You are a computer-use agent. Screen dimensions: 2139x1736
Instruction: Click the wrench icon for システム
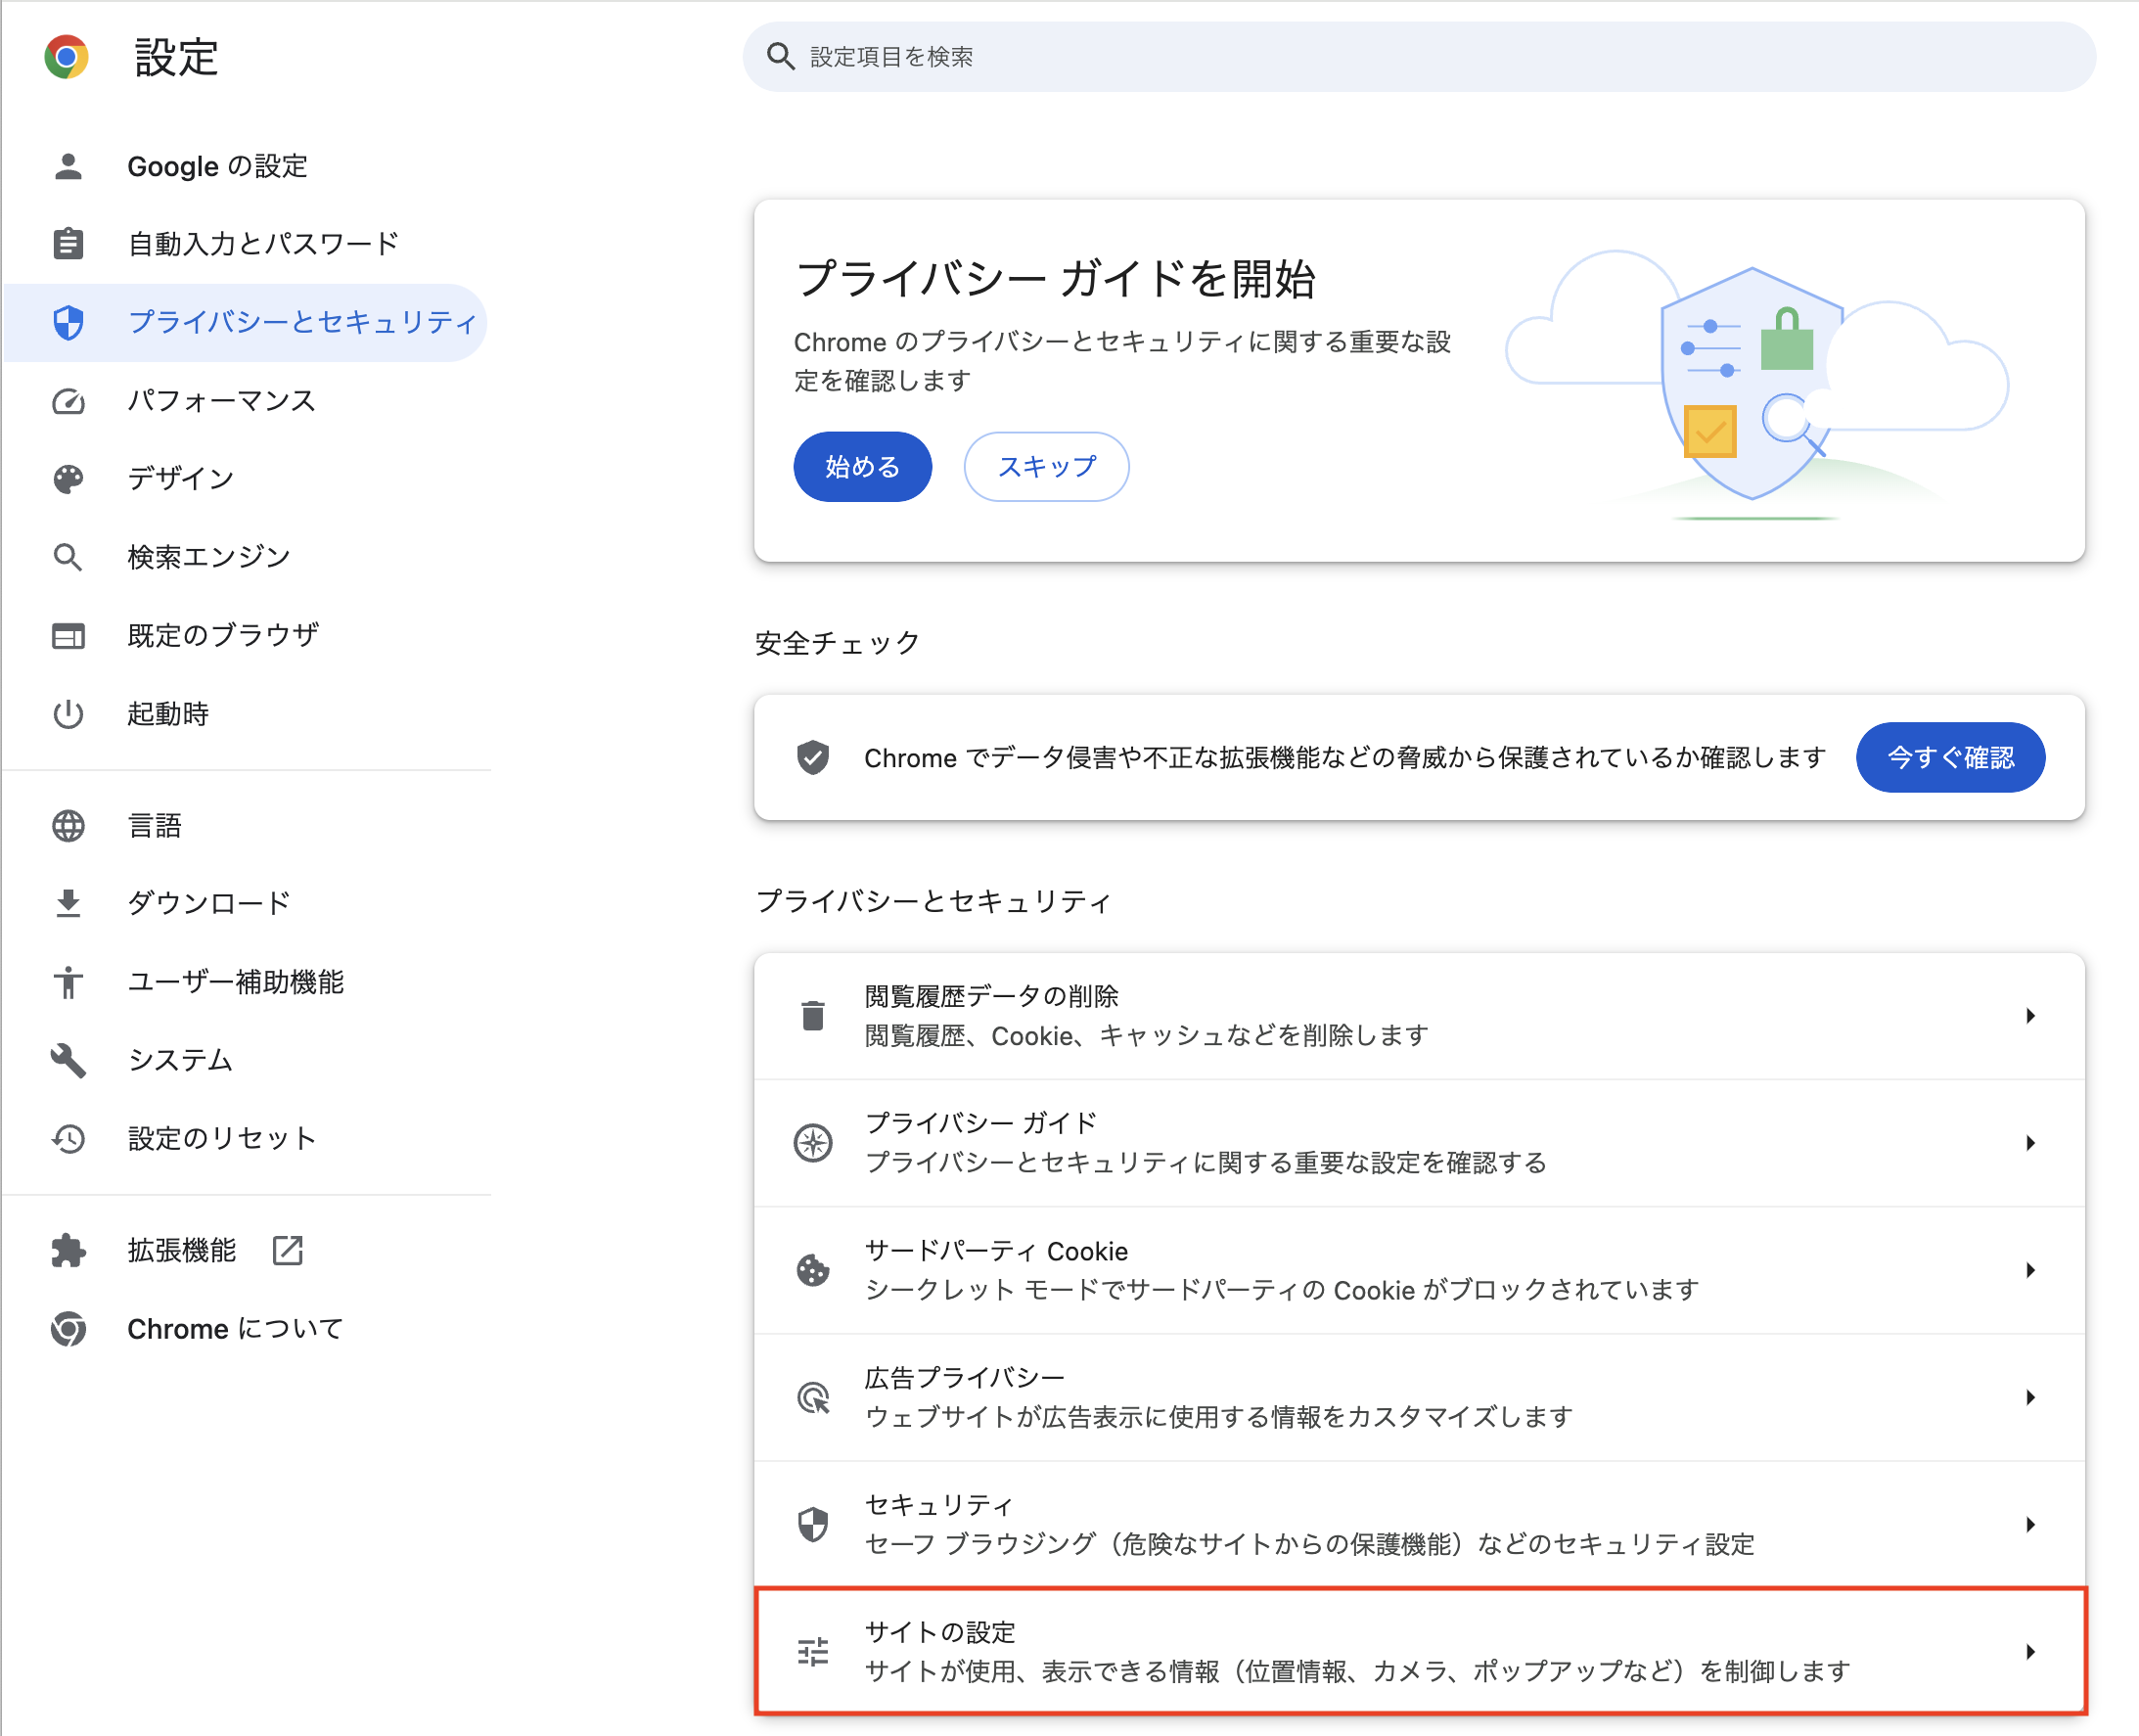coord(68,1060)
